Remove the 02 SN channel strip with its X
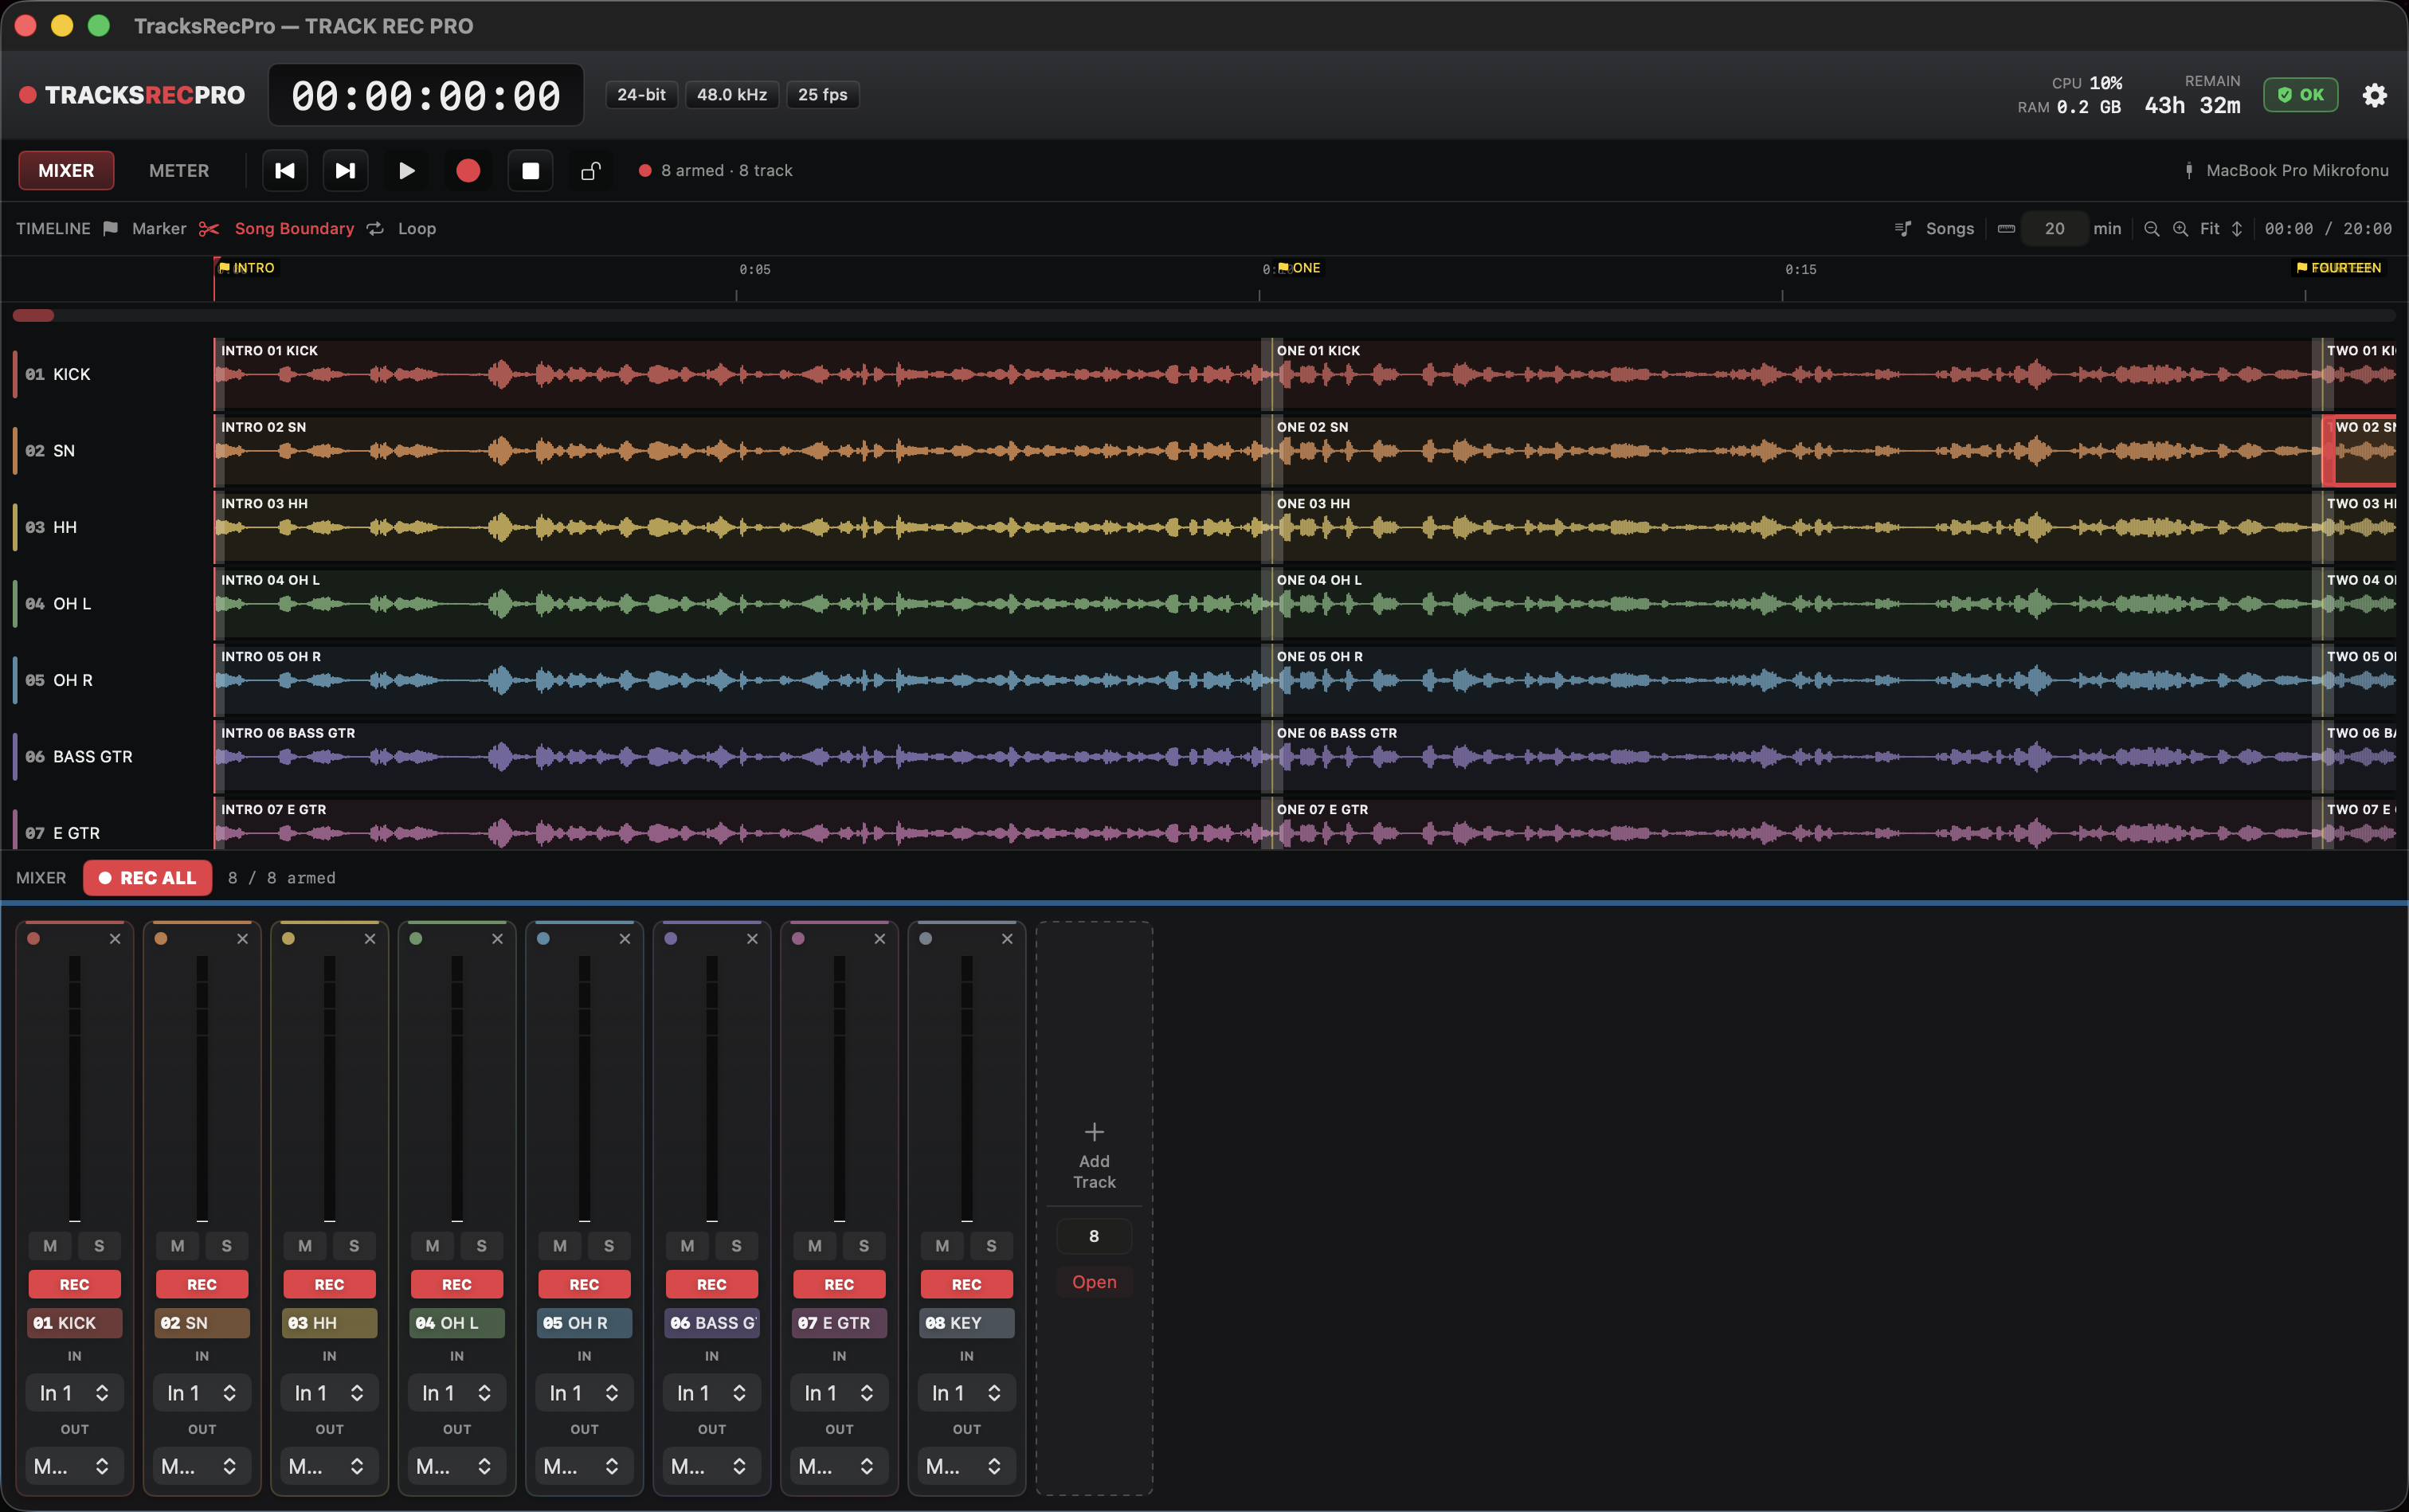This screenshot has height=1512, width=2409. (x=242, y=939)
